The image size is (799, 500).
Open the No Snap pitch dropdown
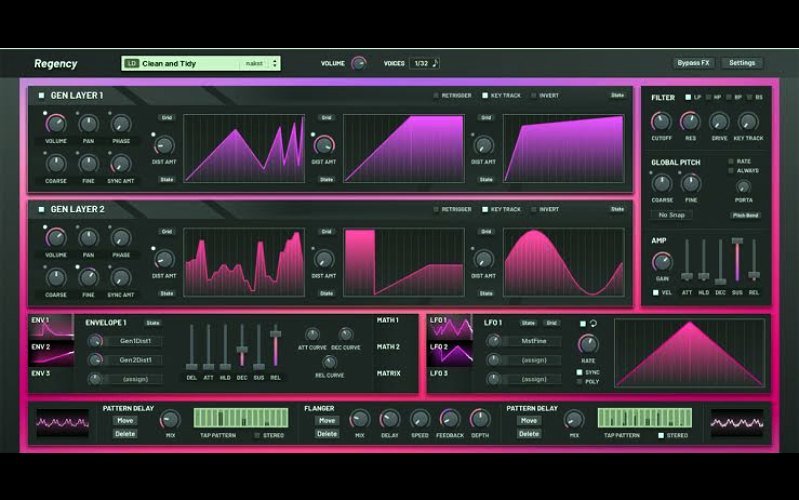[x=671, y=215]
